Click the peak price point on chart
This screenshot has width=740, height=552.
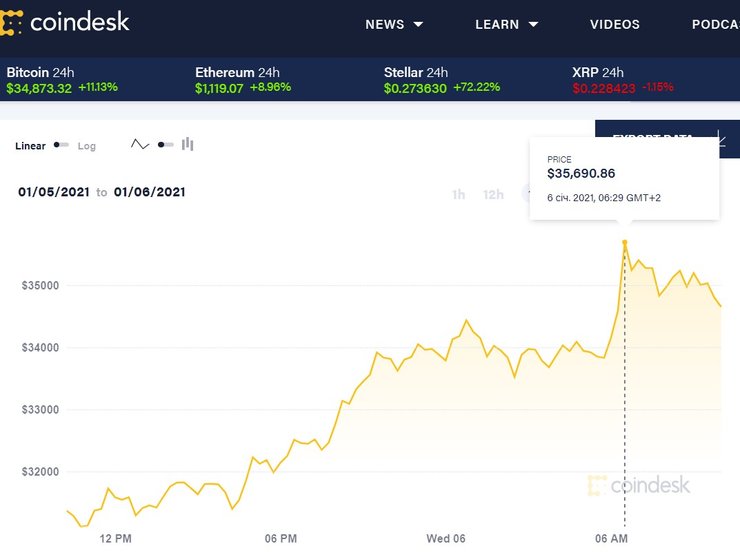(625, 243)
